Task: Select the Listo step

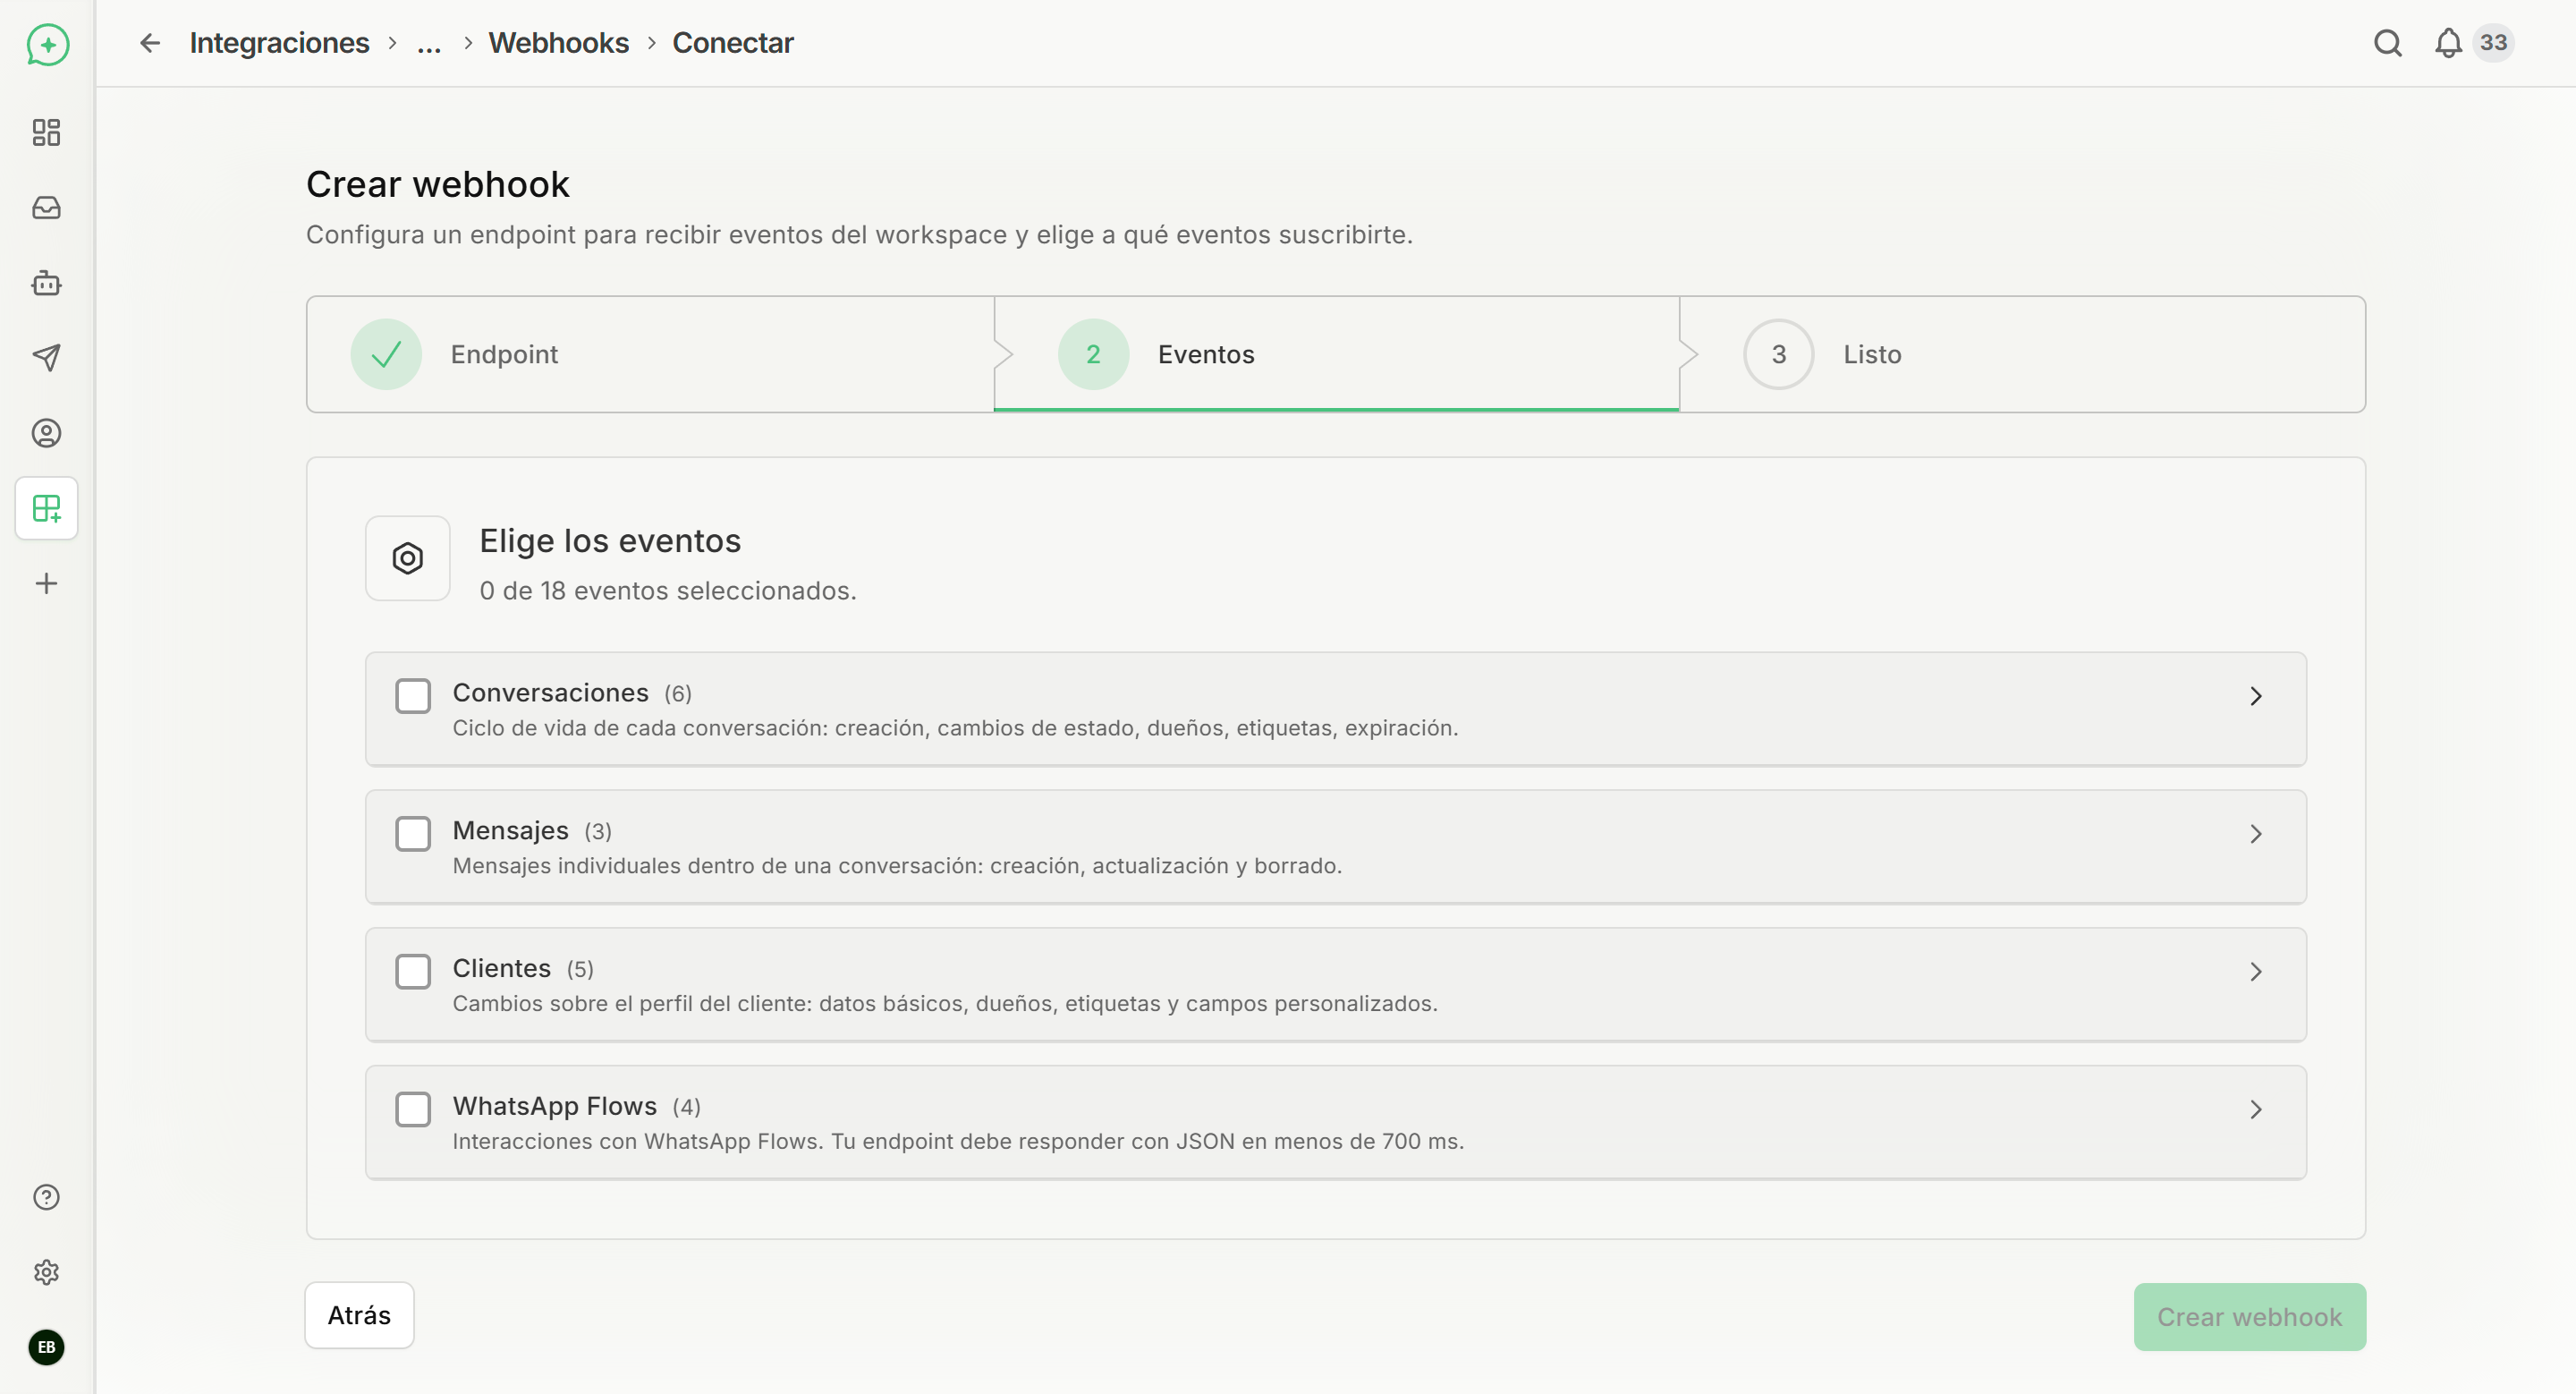Action: (x=2022, y=354)
